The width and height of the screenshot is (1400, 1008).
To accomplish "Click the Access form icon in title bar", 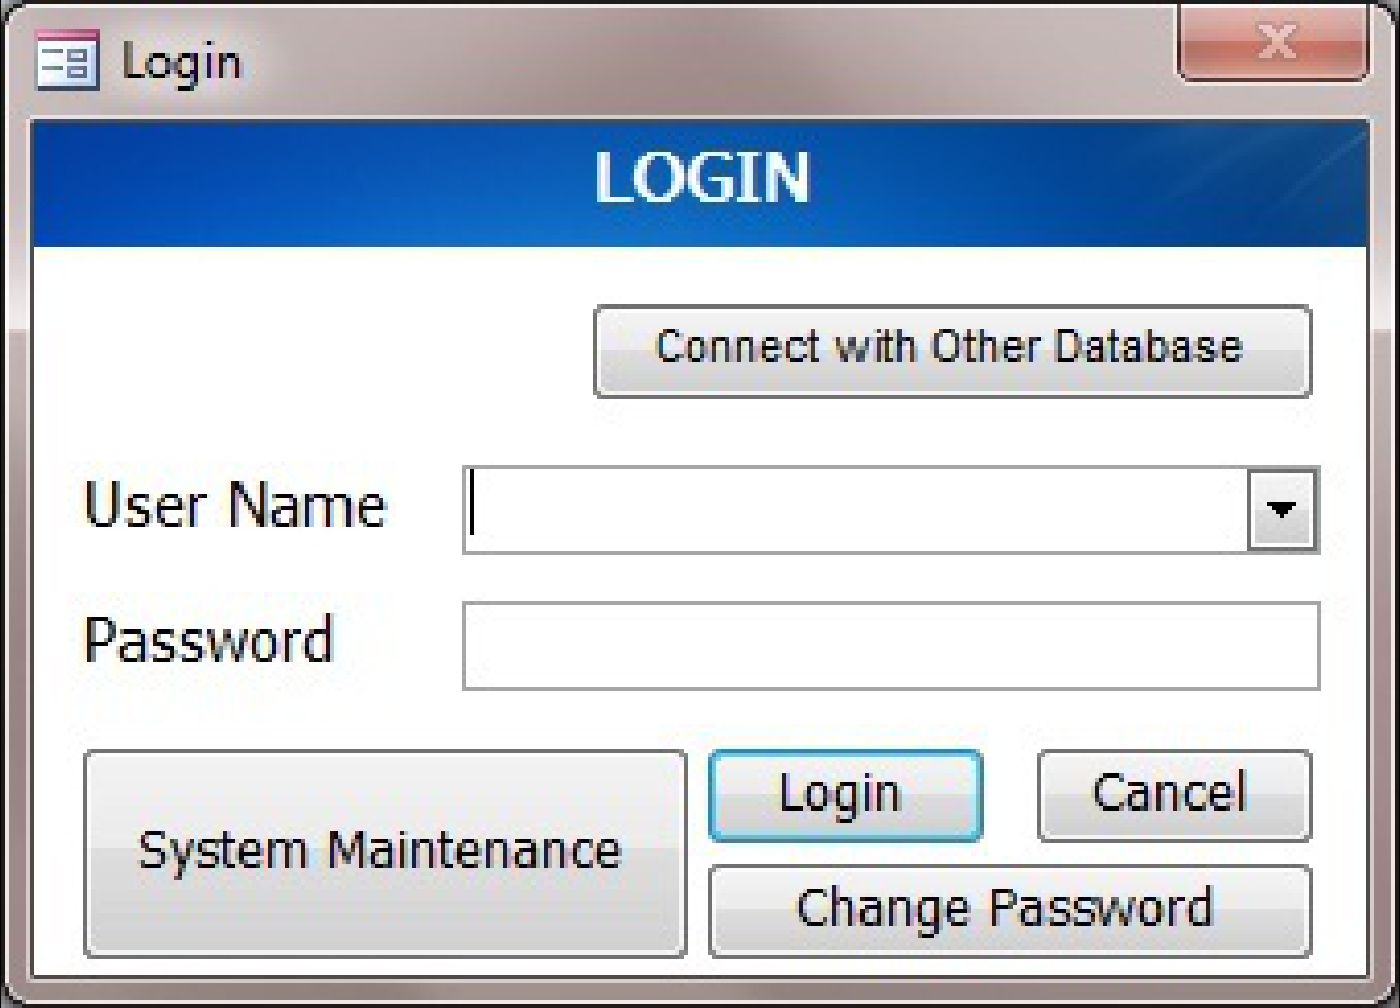I will [67, 60].
